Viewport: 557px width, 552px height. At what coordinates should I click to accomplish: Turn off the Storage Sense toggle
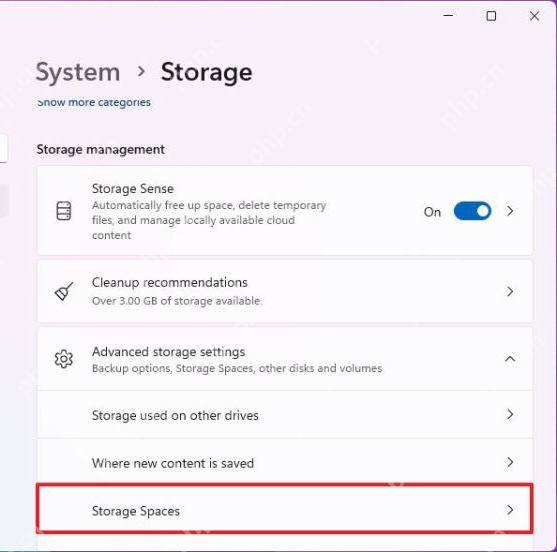[x=472, y=211]
